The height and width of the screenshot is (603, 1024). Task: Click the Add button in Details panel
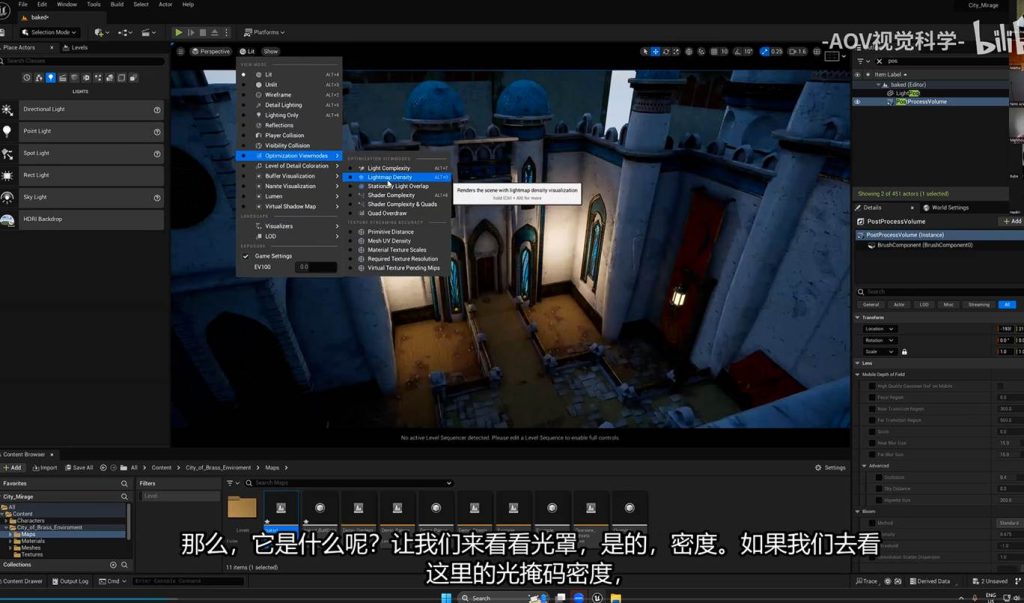click(1011, 221)
